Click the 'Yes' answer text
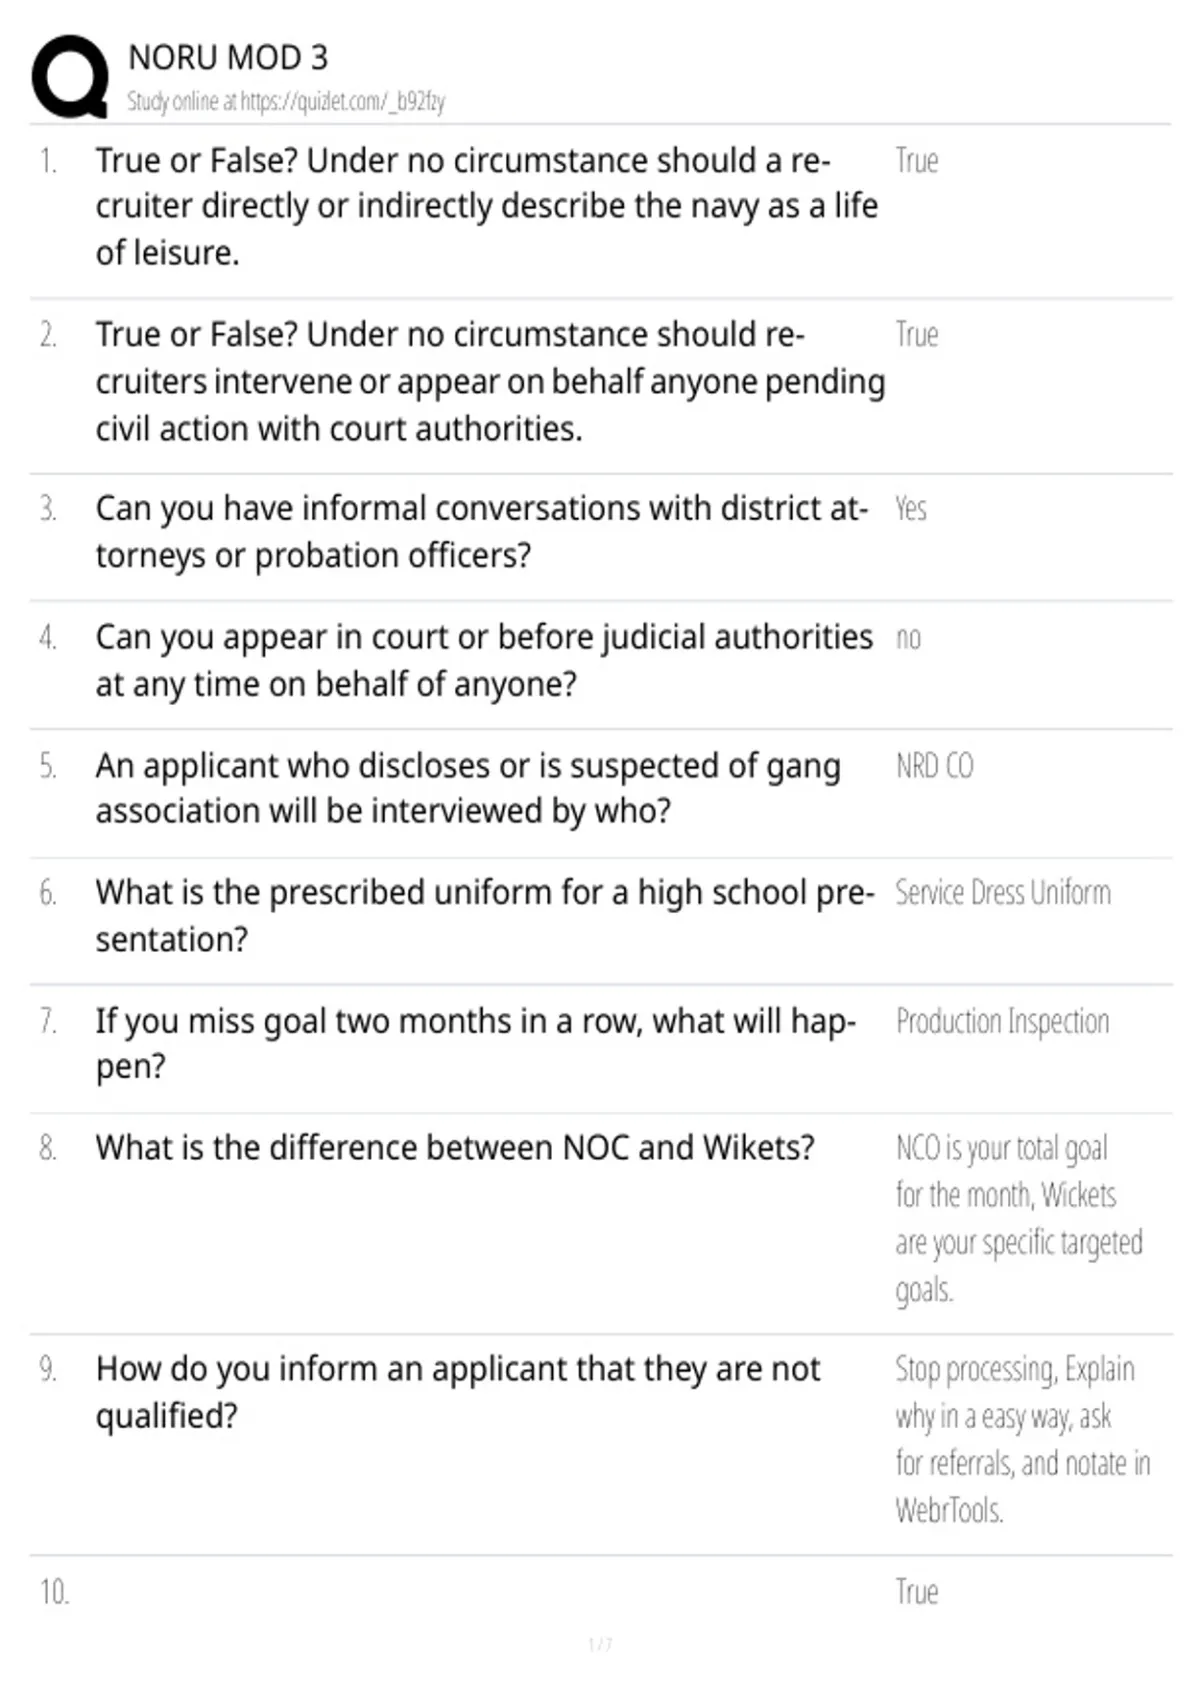The width and height of the screenshot is (1200, 1700). 911,509
